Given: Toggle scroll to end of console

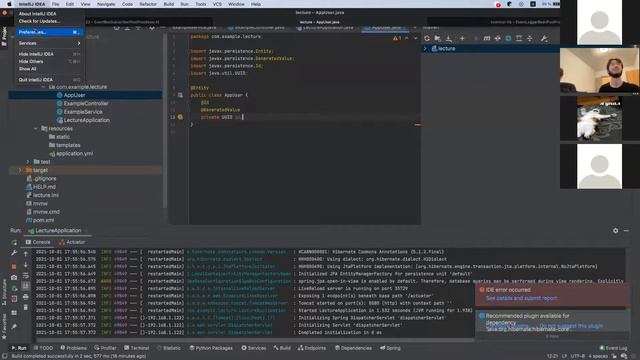Looking at the screenshot, I should [26, 286].
